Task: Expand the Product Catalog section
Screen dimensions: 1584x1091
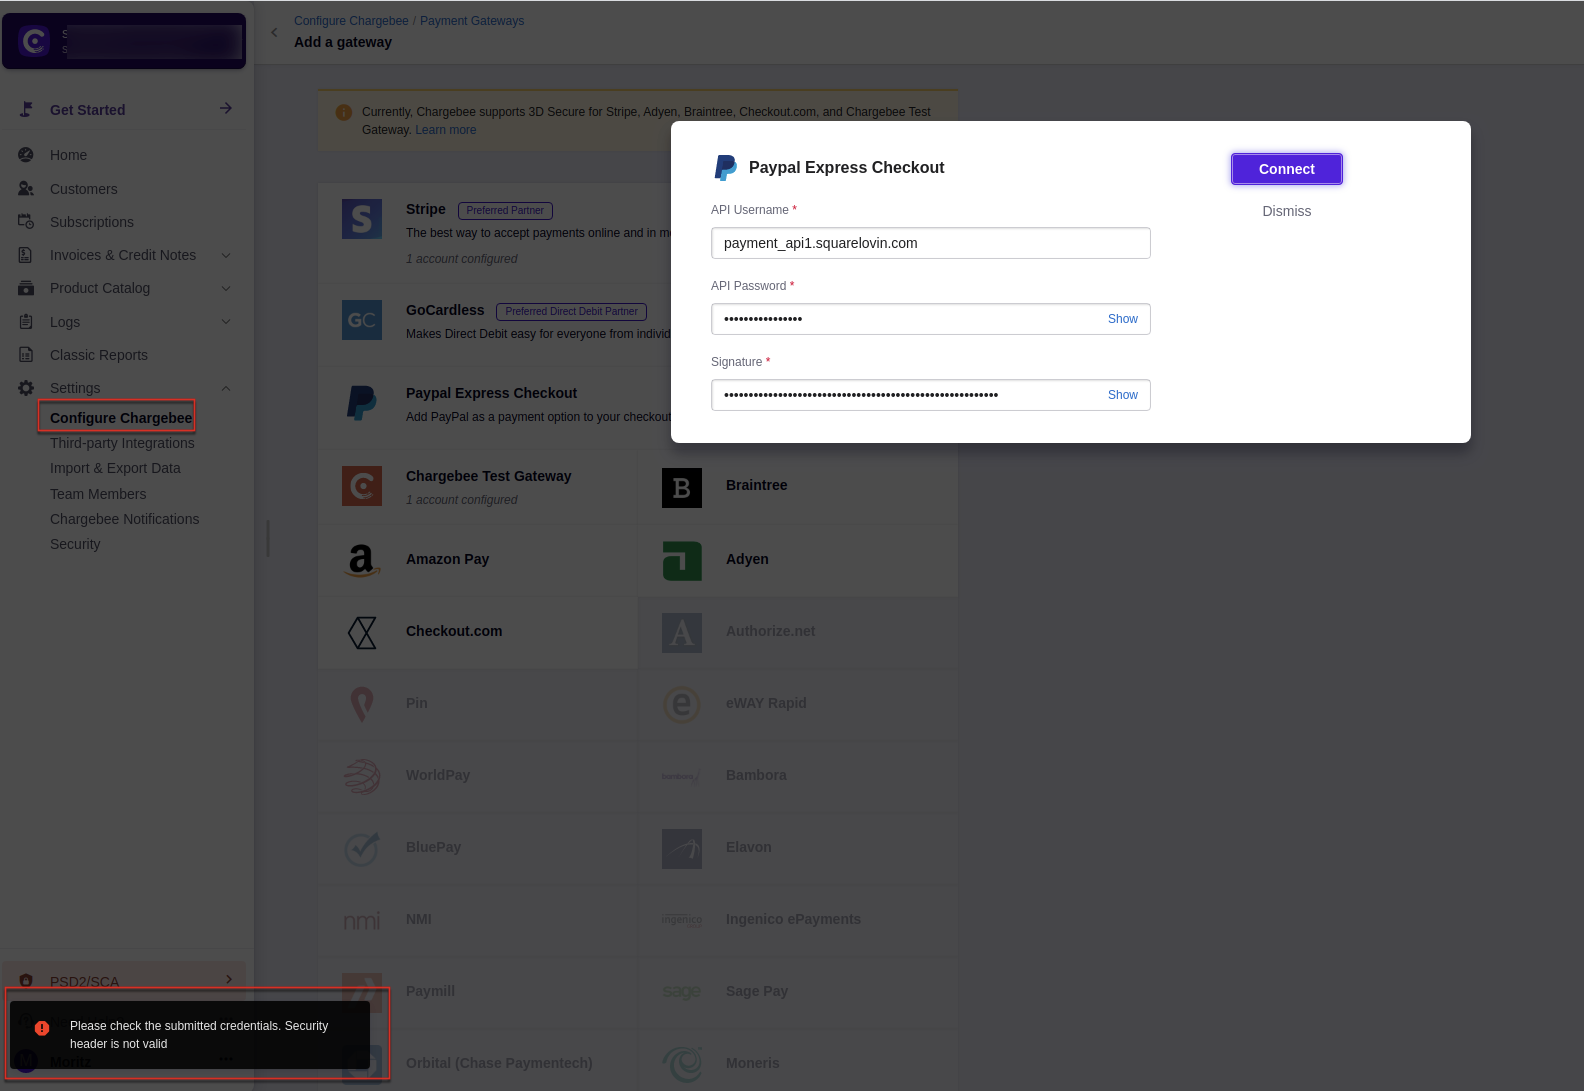Action: (226, 288)
